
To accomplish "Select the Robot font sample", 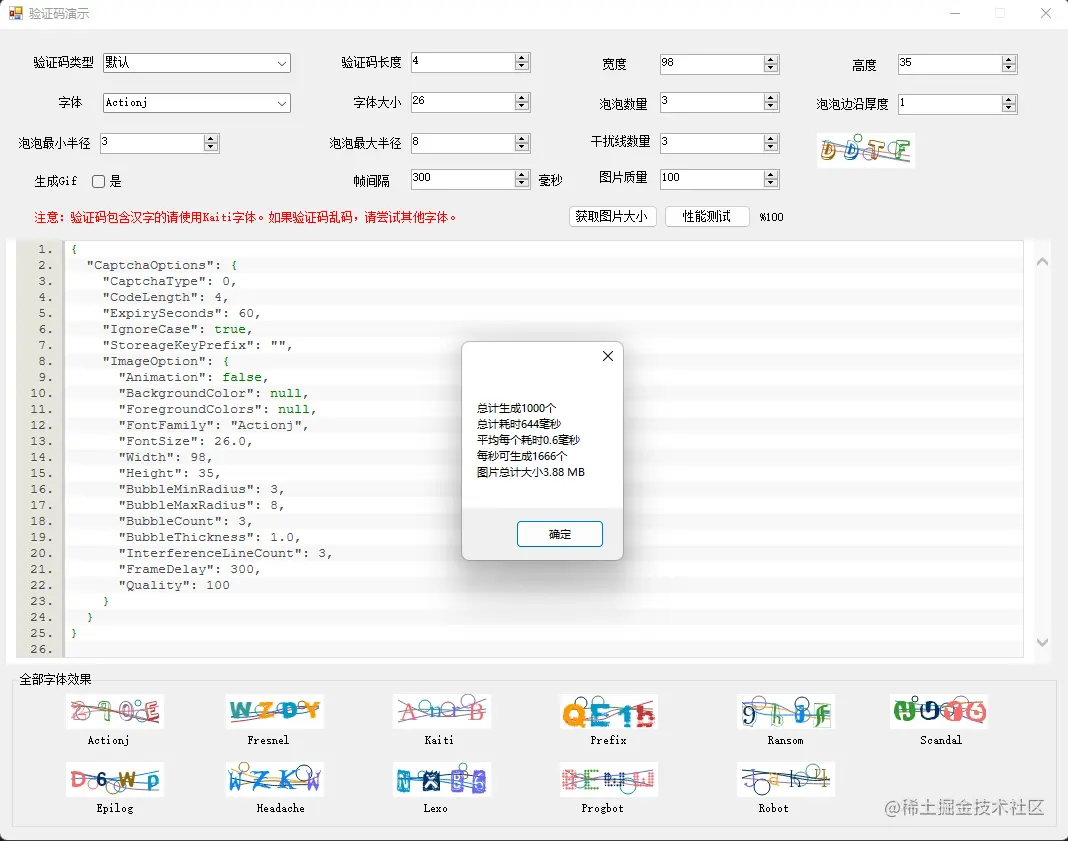I will pyautogui.click(x=786, y=778).
